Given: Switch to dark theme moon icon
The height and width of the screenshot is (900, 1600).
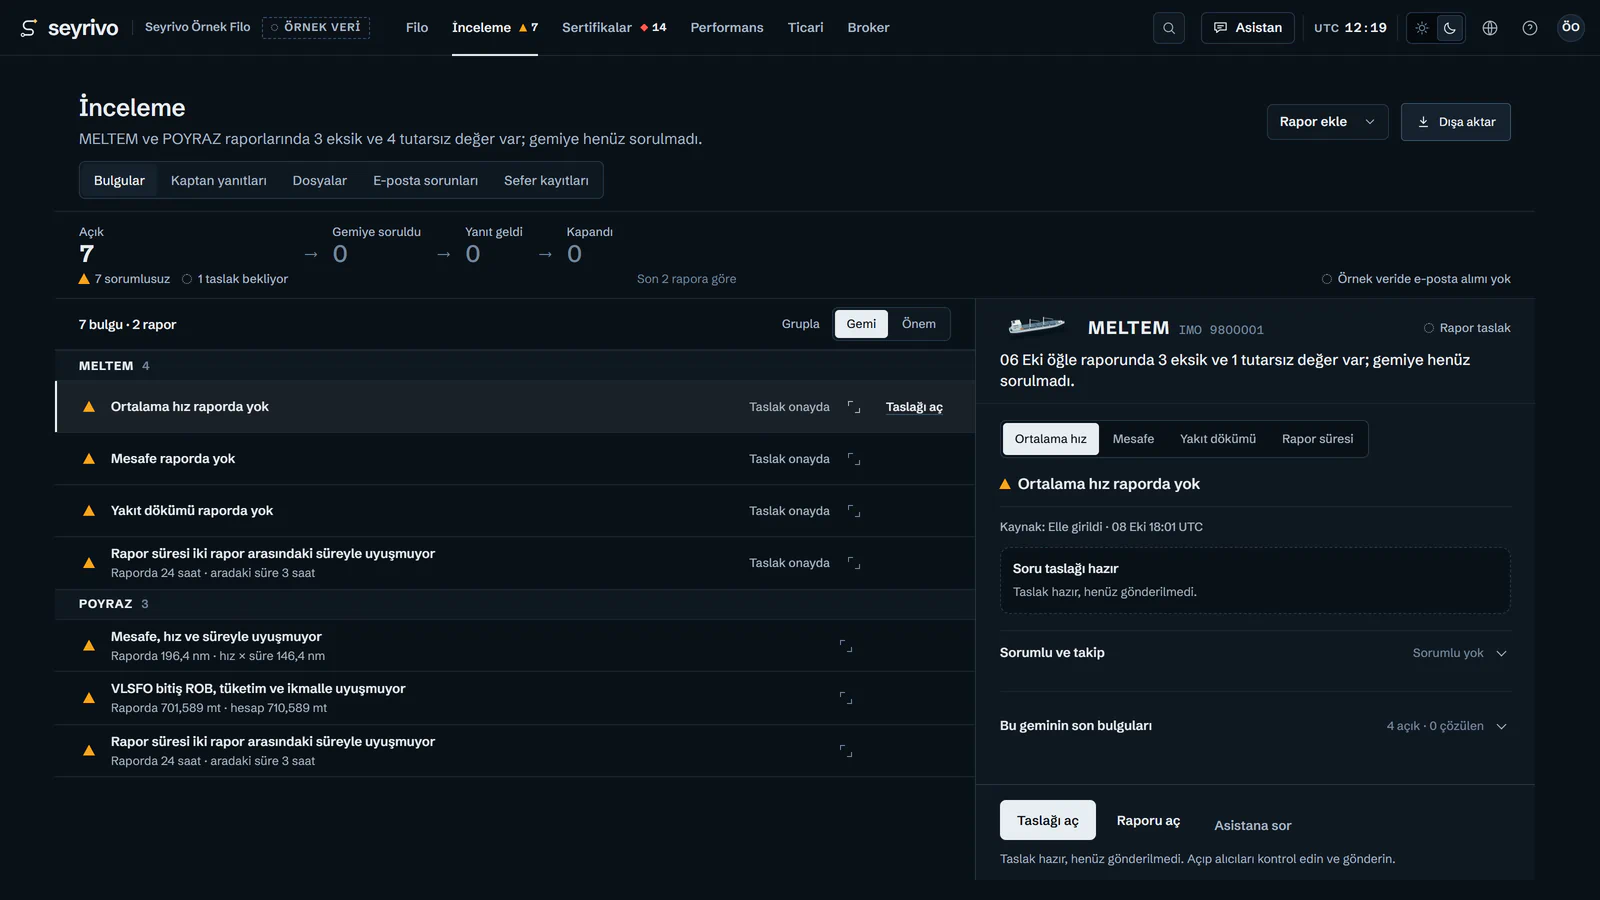Looking at the screenshot, I should tap(1450, 28).
